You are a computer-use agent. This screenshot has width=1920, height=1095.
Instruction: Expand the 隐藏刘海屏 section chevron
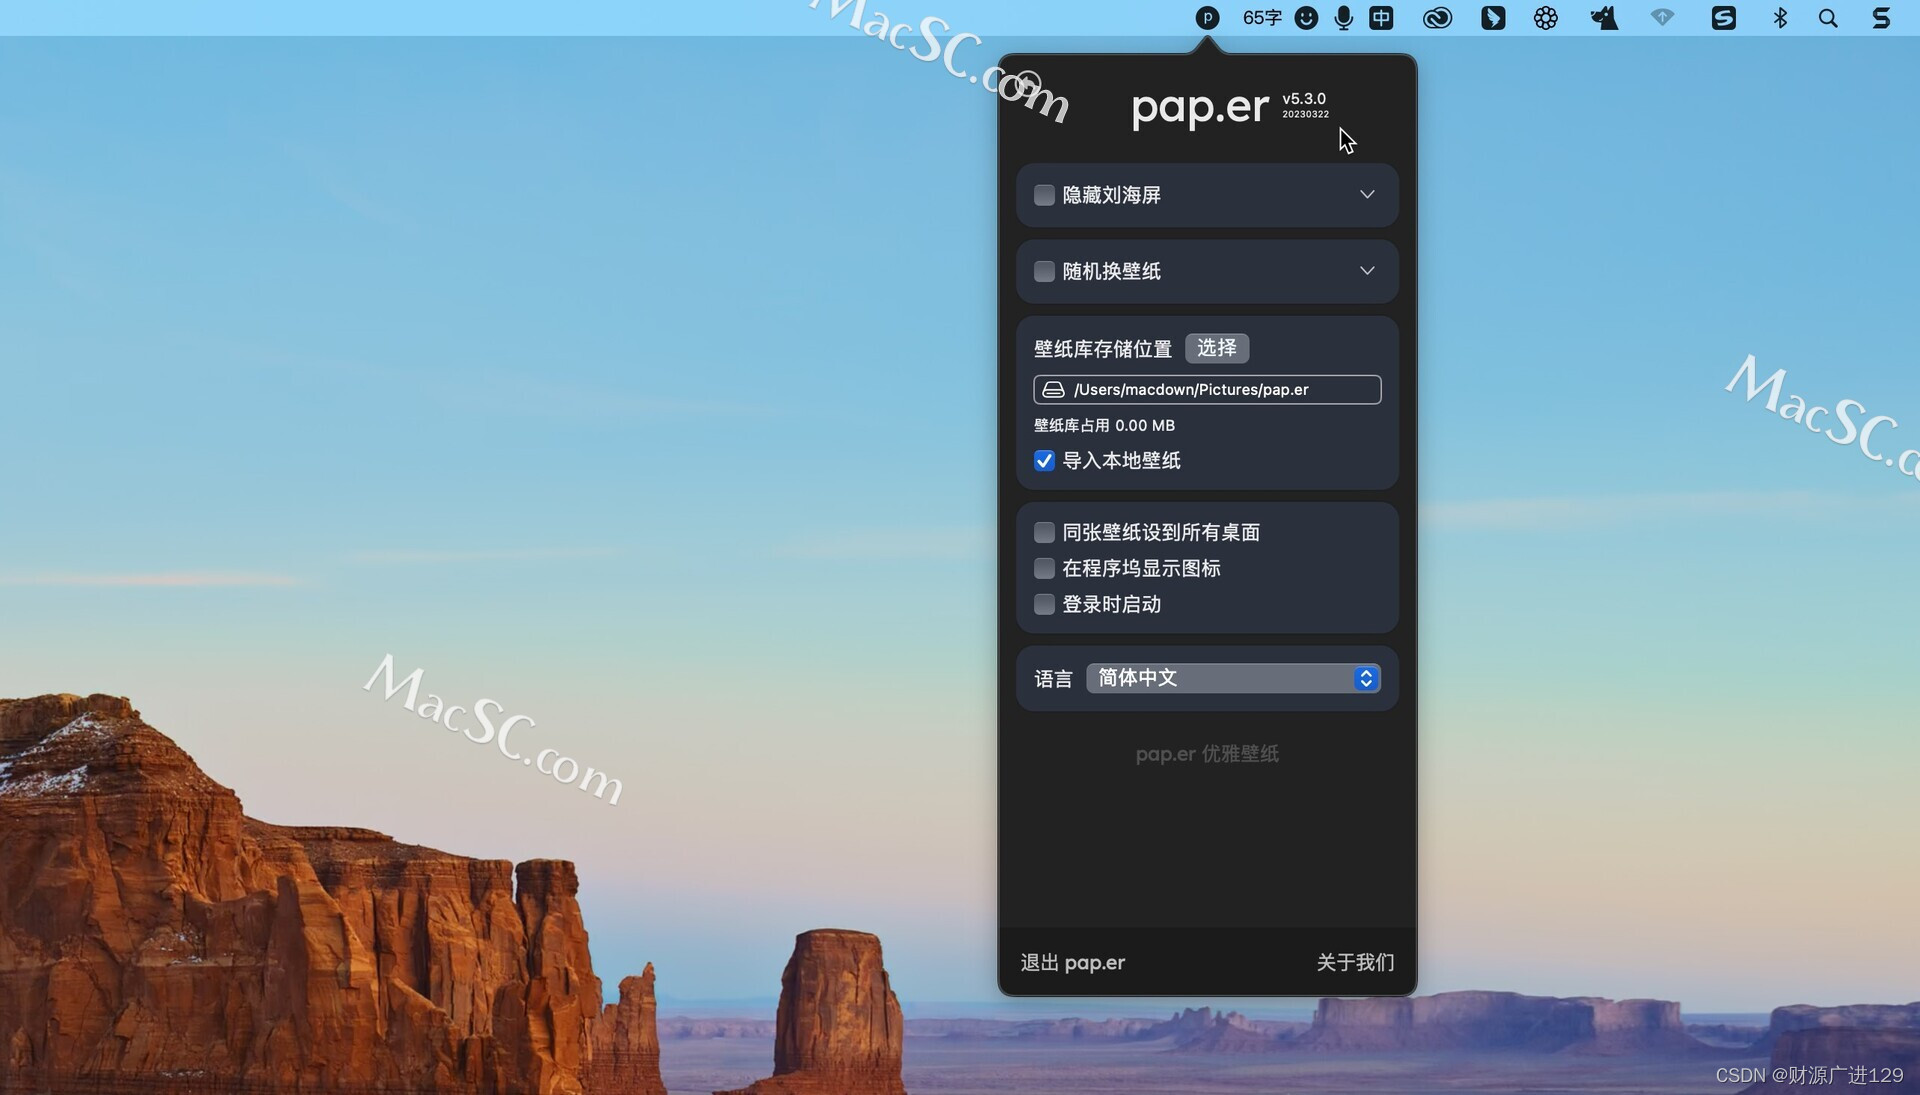point(1367,194)
